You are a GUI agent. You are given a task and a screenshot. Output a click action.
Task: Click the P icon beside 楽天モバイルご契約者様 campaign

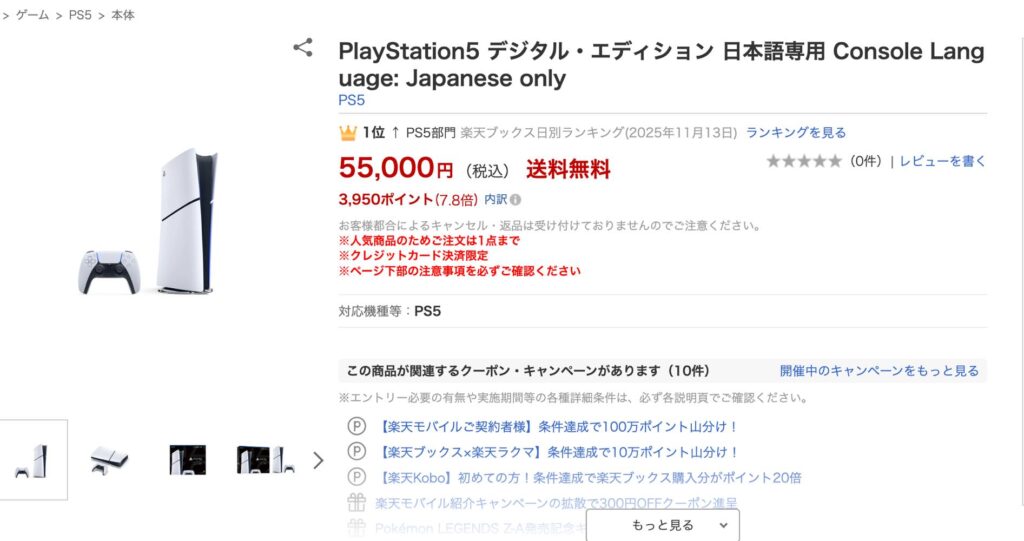point(357,426)
